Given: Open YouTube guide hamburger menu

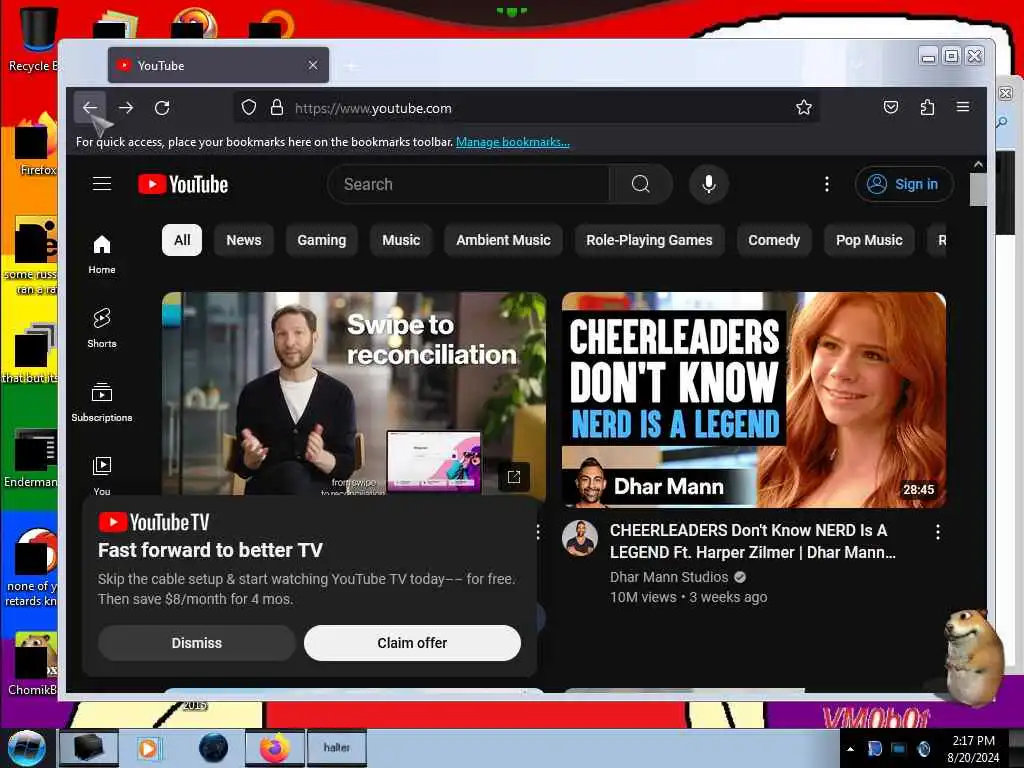Looking at the screenshot, I should tap(102, 184).
